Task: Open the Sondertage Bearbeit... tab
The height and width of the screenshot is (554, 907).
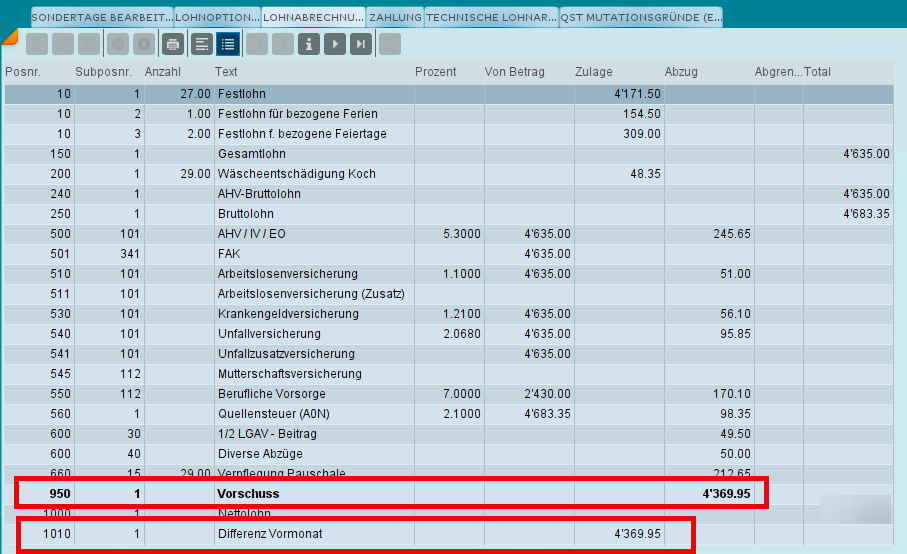Action: (x=102, y=17)
